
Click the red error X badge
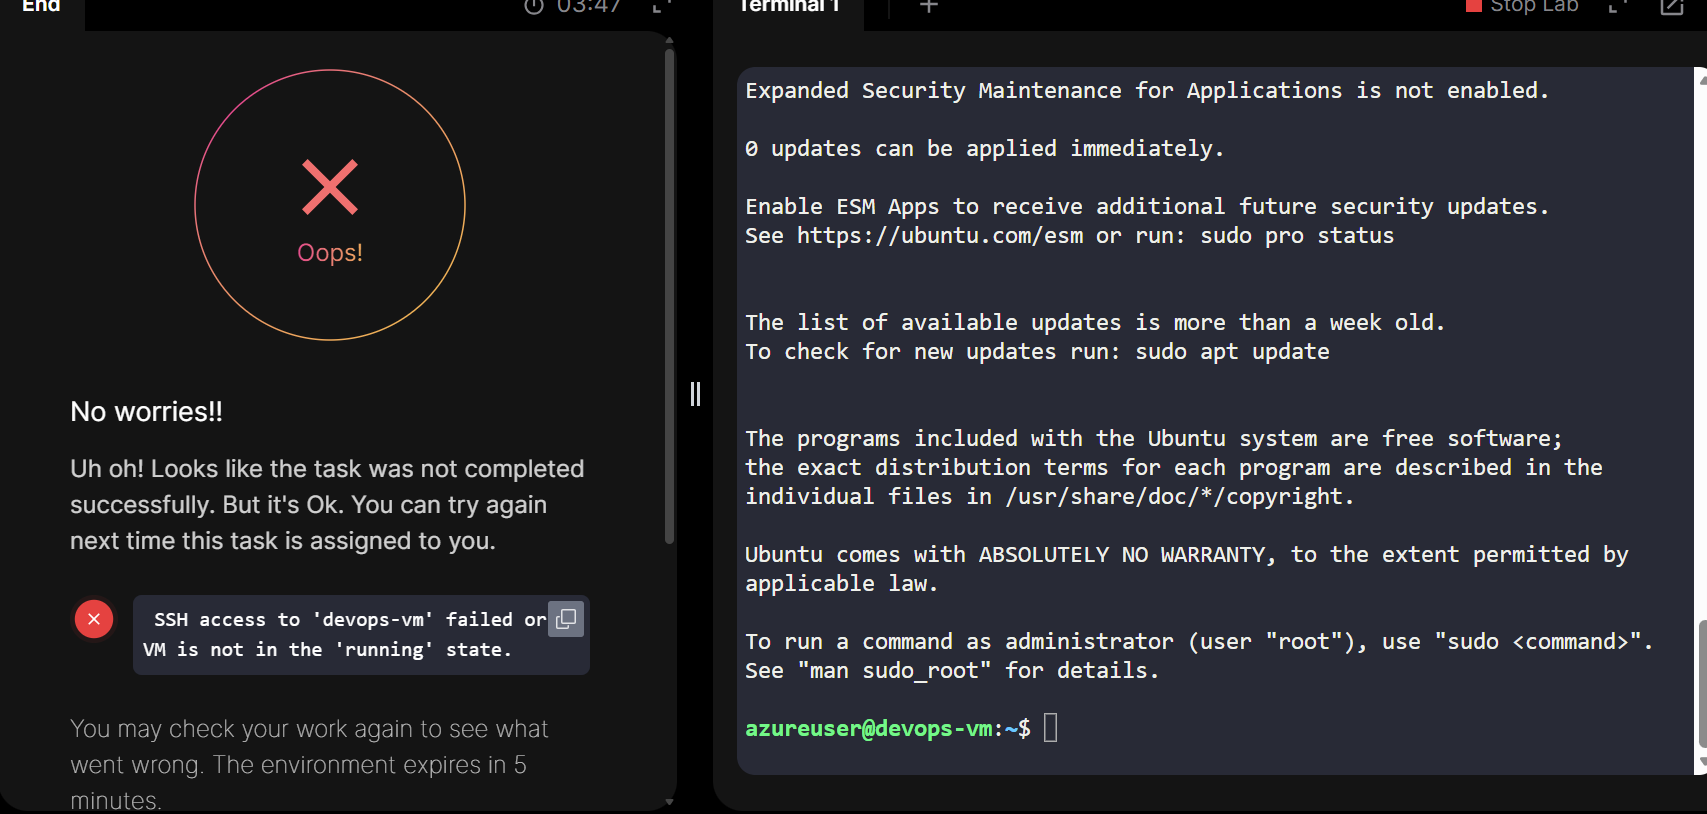(x=94, y=619)
